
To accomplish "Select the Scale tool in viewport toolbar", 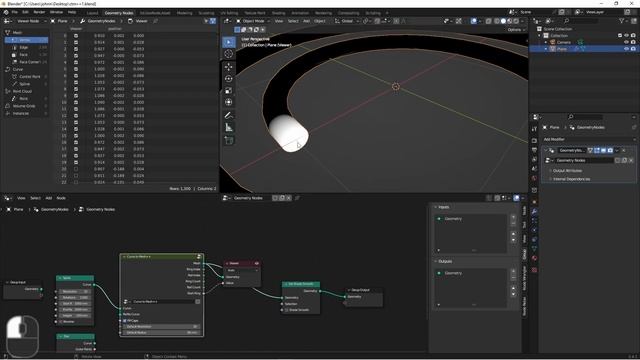I will click(x=229, y=90).
